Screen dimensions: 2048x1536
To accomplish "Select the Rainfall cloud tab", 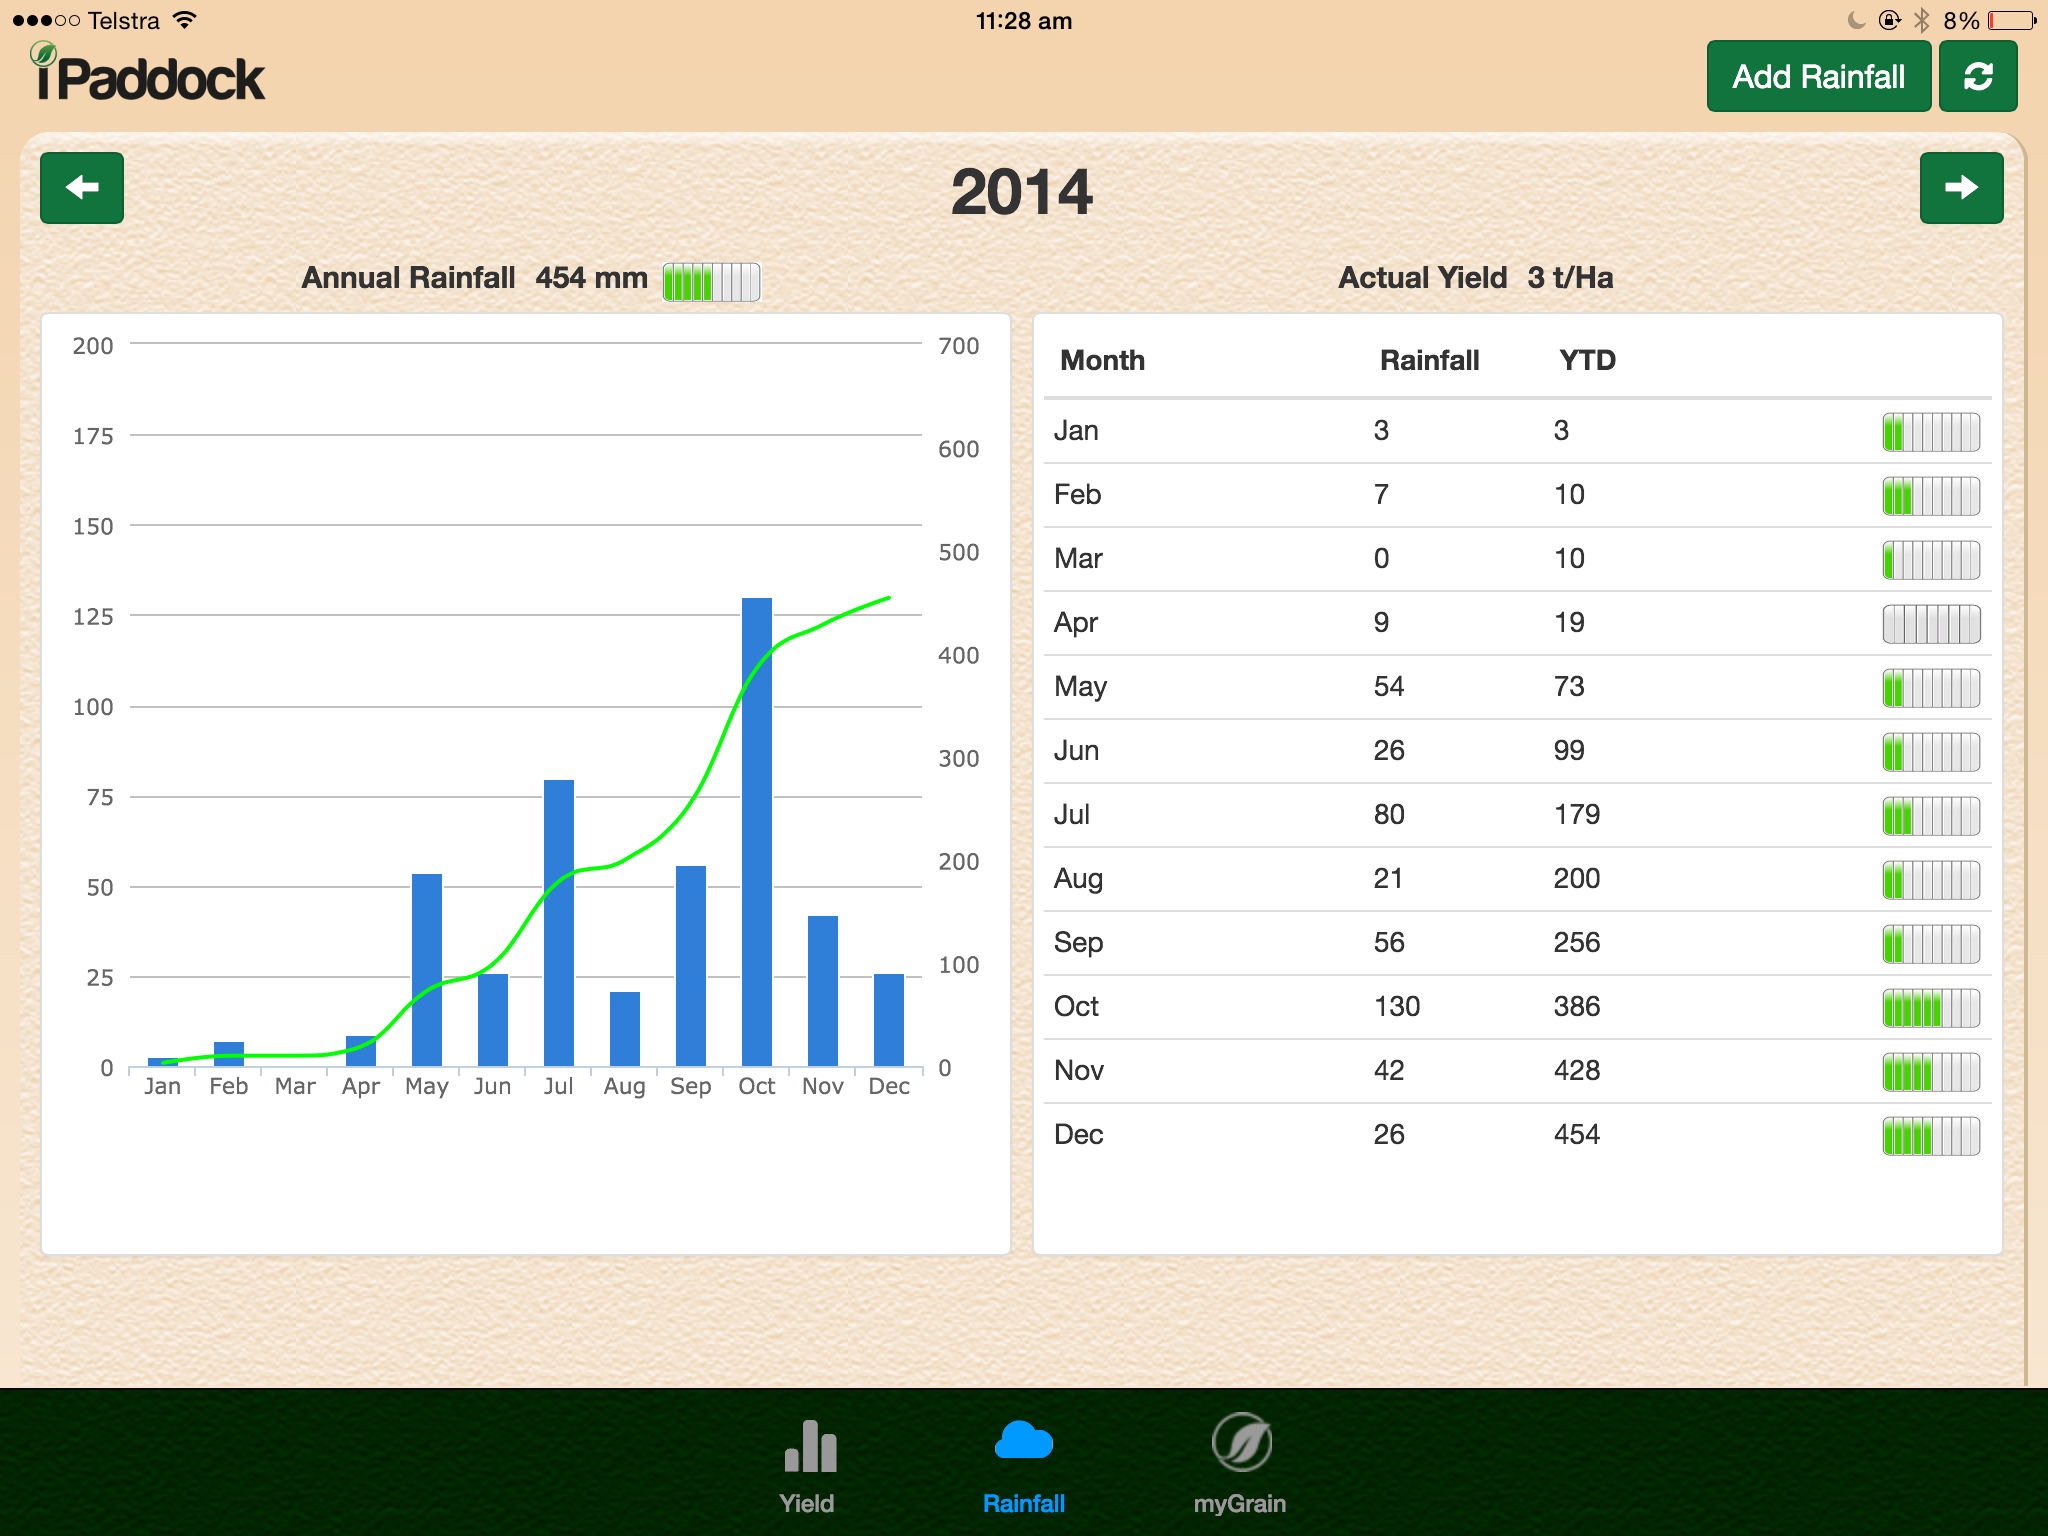I will click(x=1023, y=1464).
